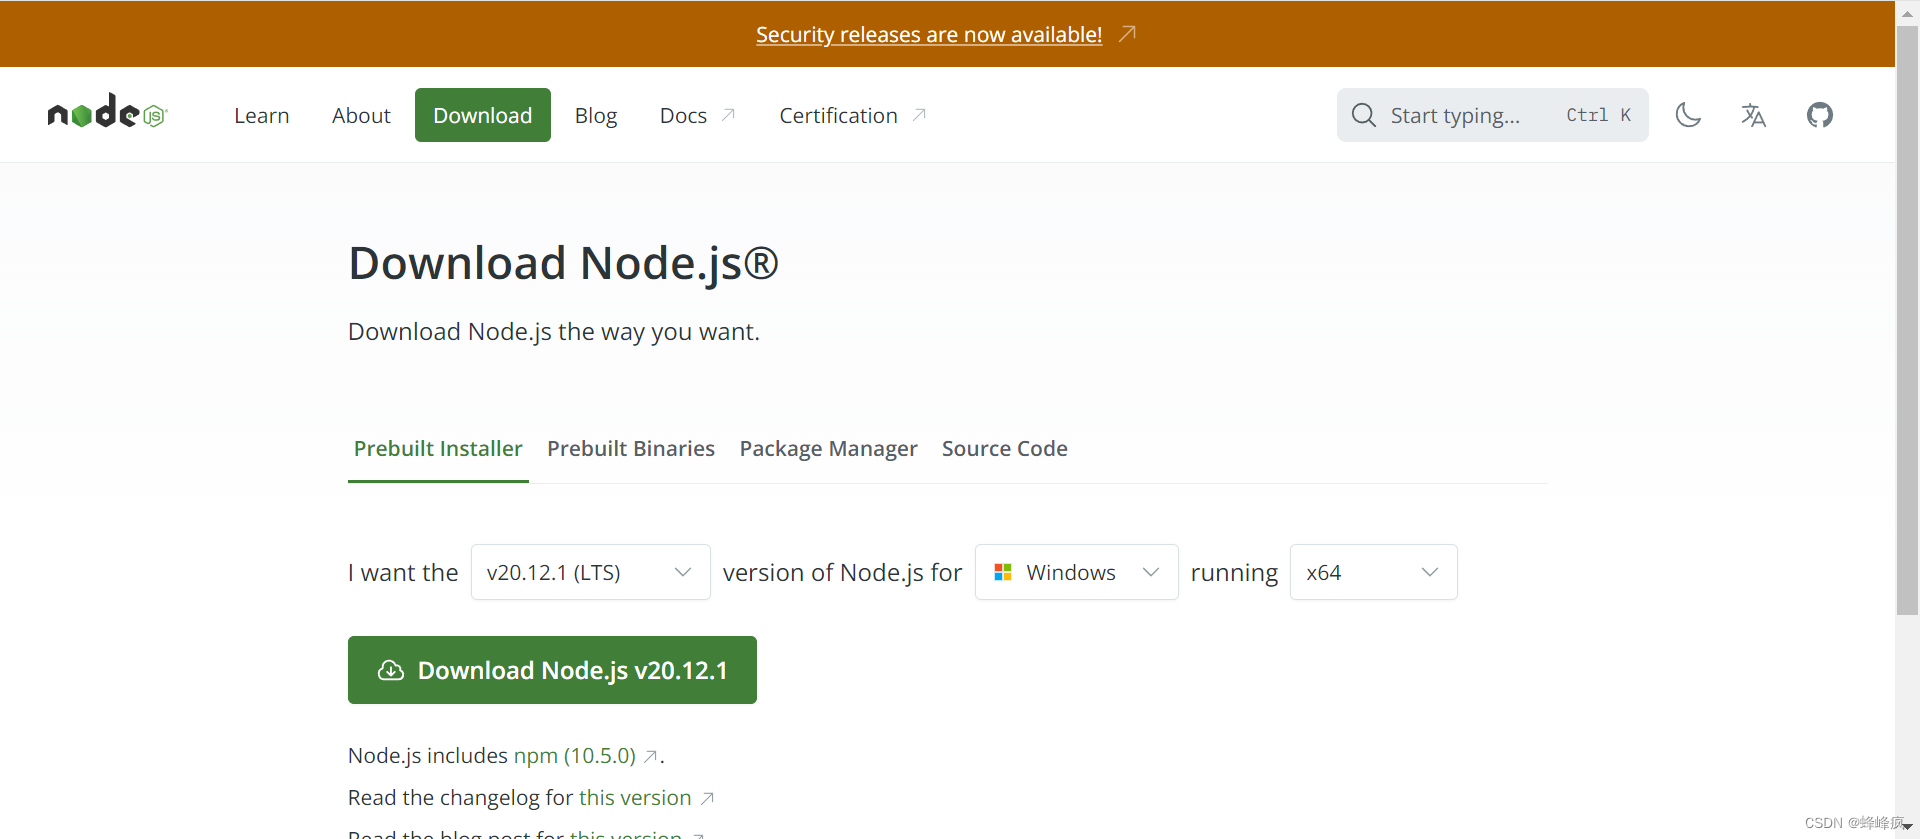Click the arrow icon next to Certification
Viewport: 1920px width, 839px height.
(x=919, y=115)
